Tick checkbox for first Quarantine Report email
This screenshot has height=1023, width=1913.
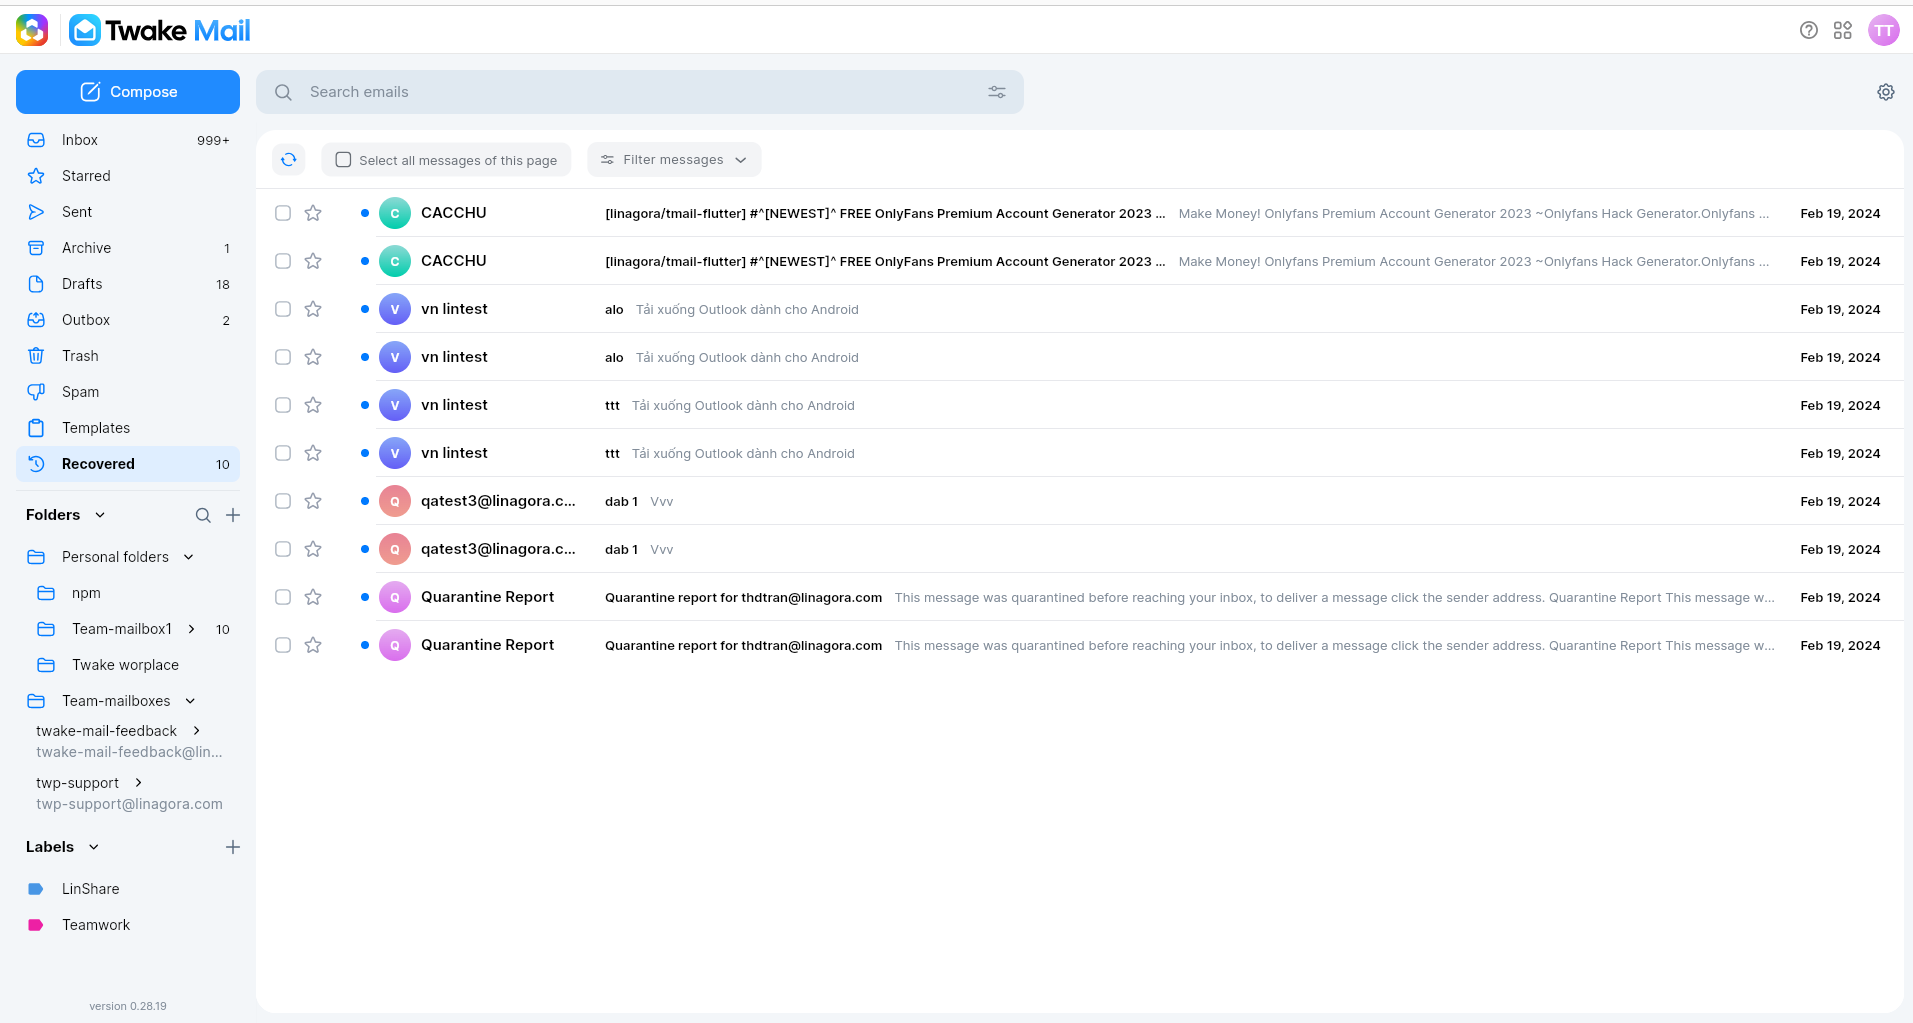point(283,597)
